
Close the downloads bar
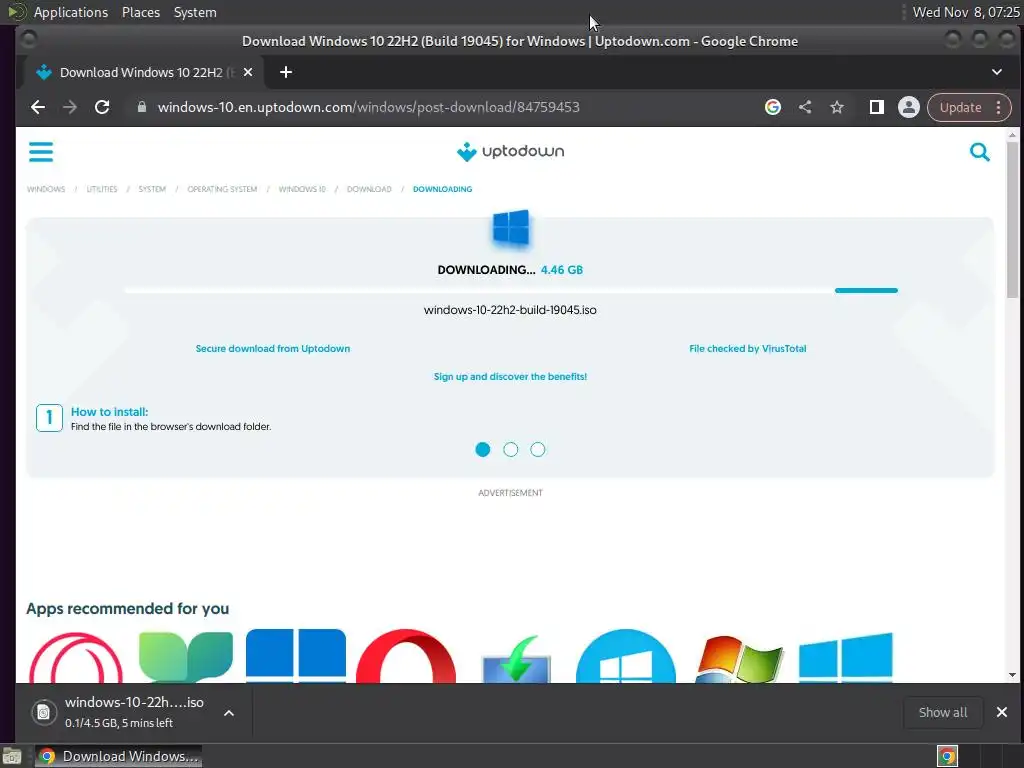[1002, 712]
